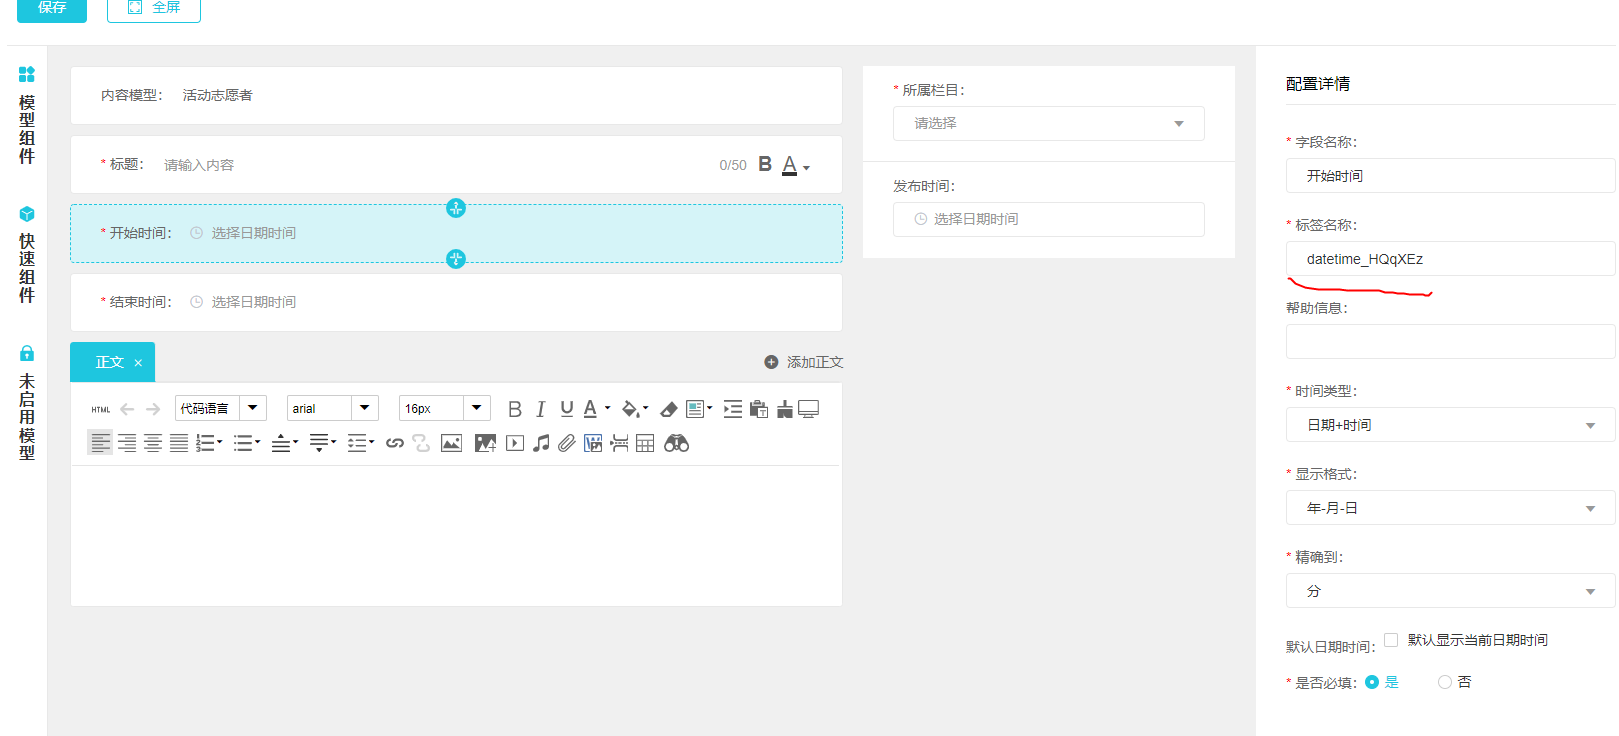Insert a hyperlink in editor
This screenshot has width=1619, height=736.
pos(395,443)
